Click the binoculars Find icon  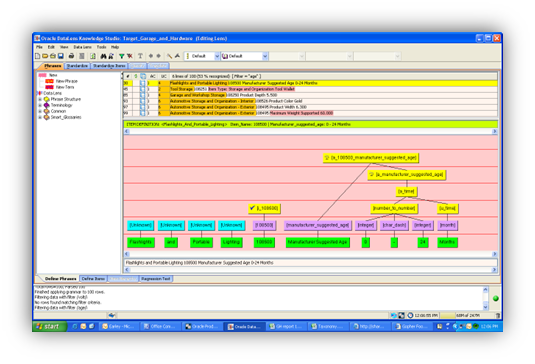[103, 56]
